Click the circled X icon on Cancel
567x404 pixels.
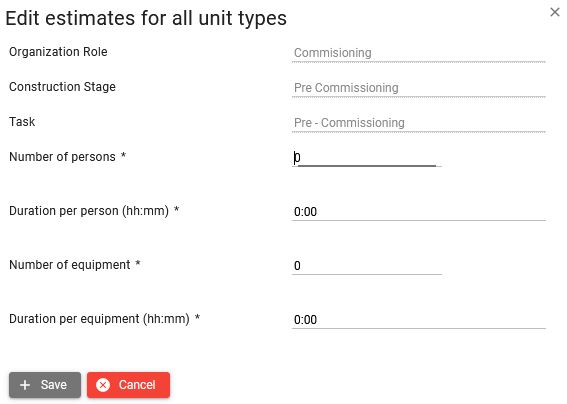click(x=103, y=385)
